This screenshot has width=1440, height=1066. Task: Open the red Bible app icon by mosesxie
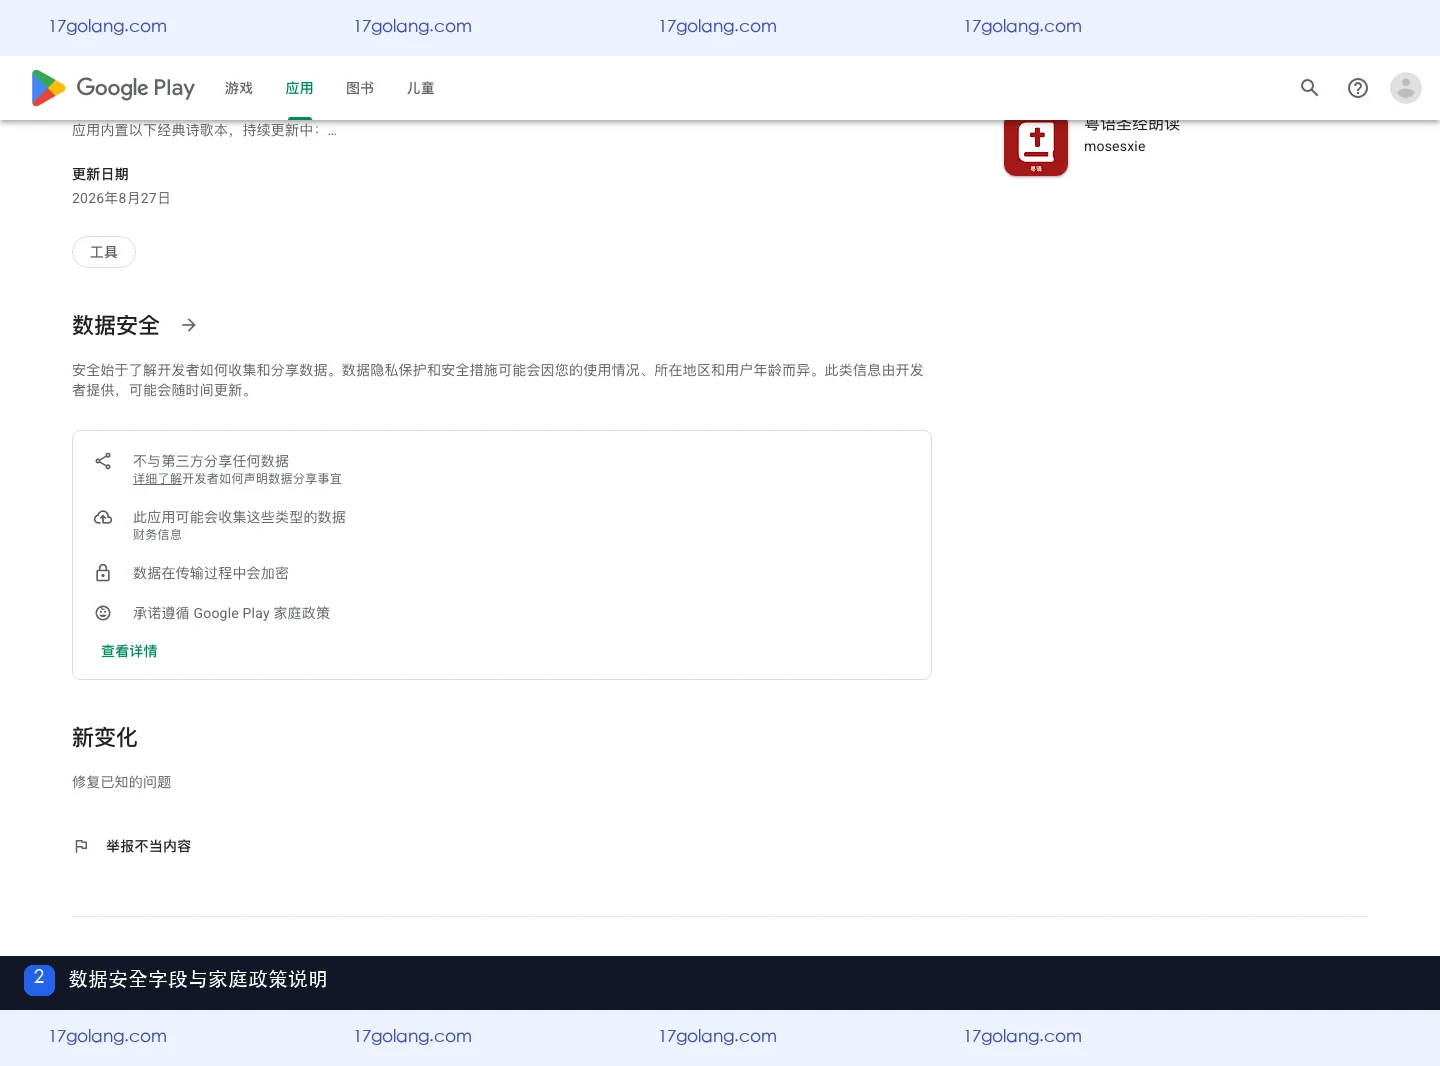coord(1036,148)
